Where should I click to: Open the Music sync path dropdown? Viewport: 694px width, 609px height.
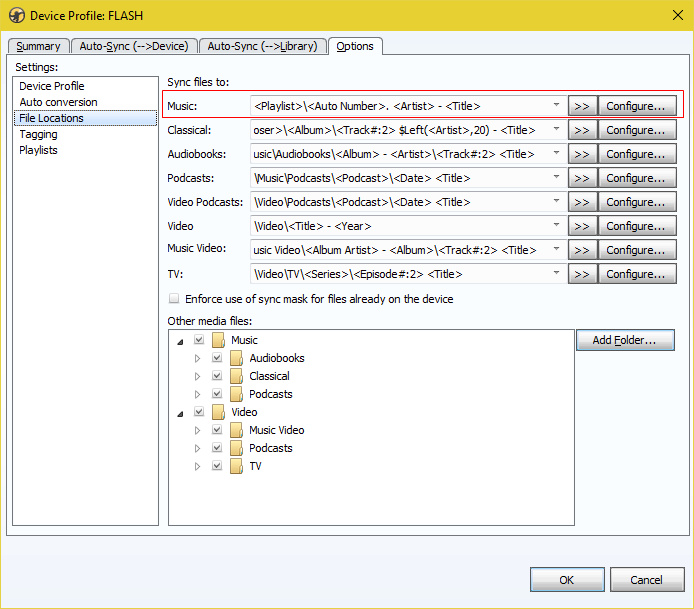click(x=556, y=106)
